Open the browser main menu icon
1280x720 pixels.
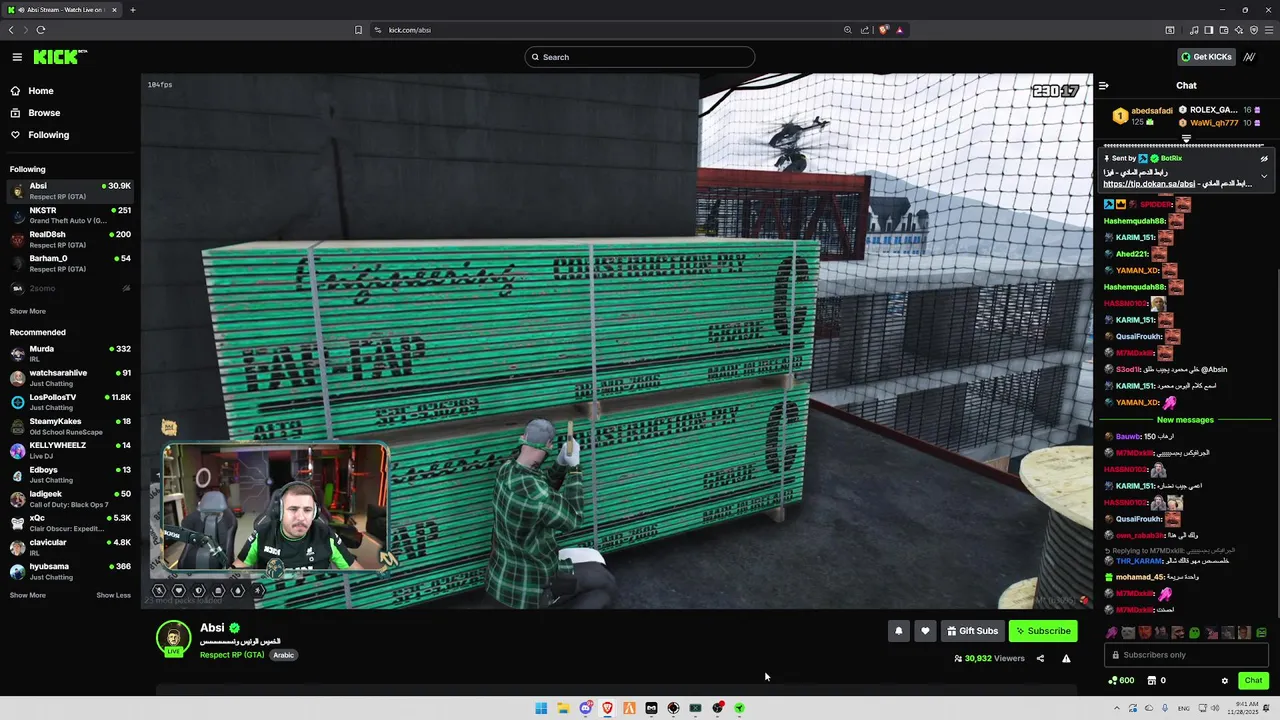[x=1268, y=30]
